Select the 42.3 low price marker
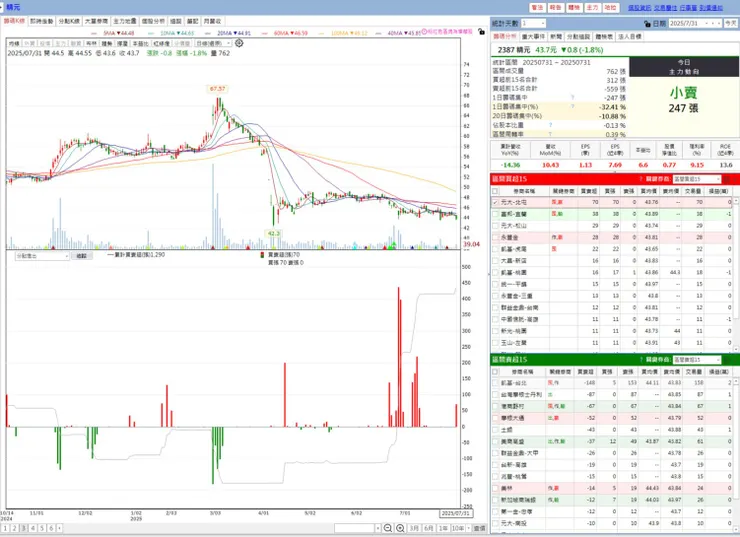 274,233
